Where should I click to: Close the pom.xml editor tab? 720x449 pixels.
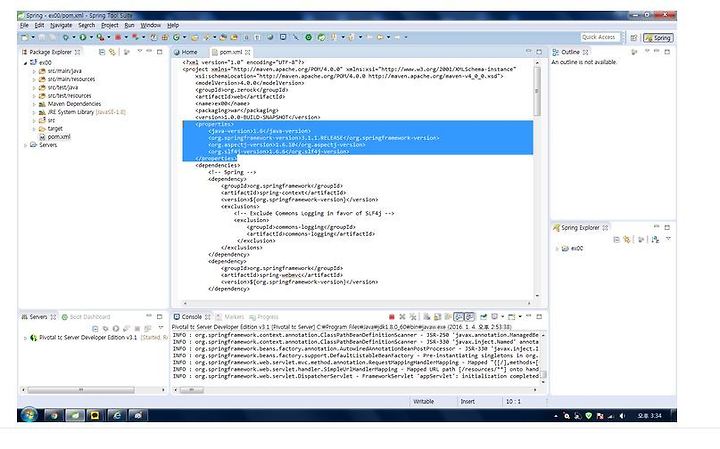coord(248,52)
